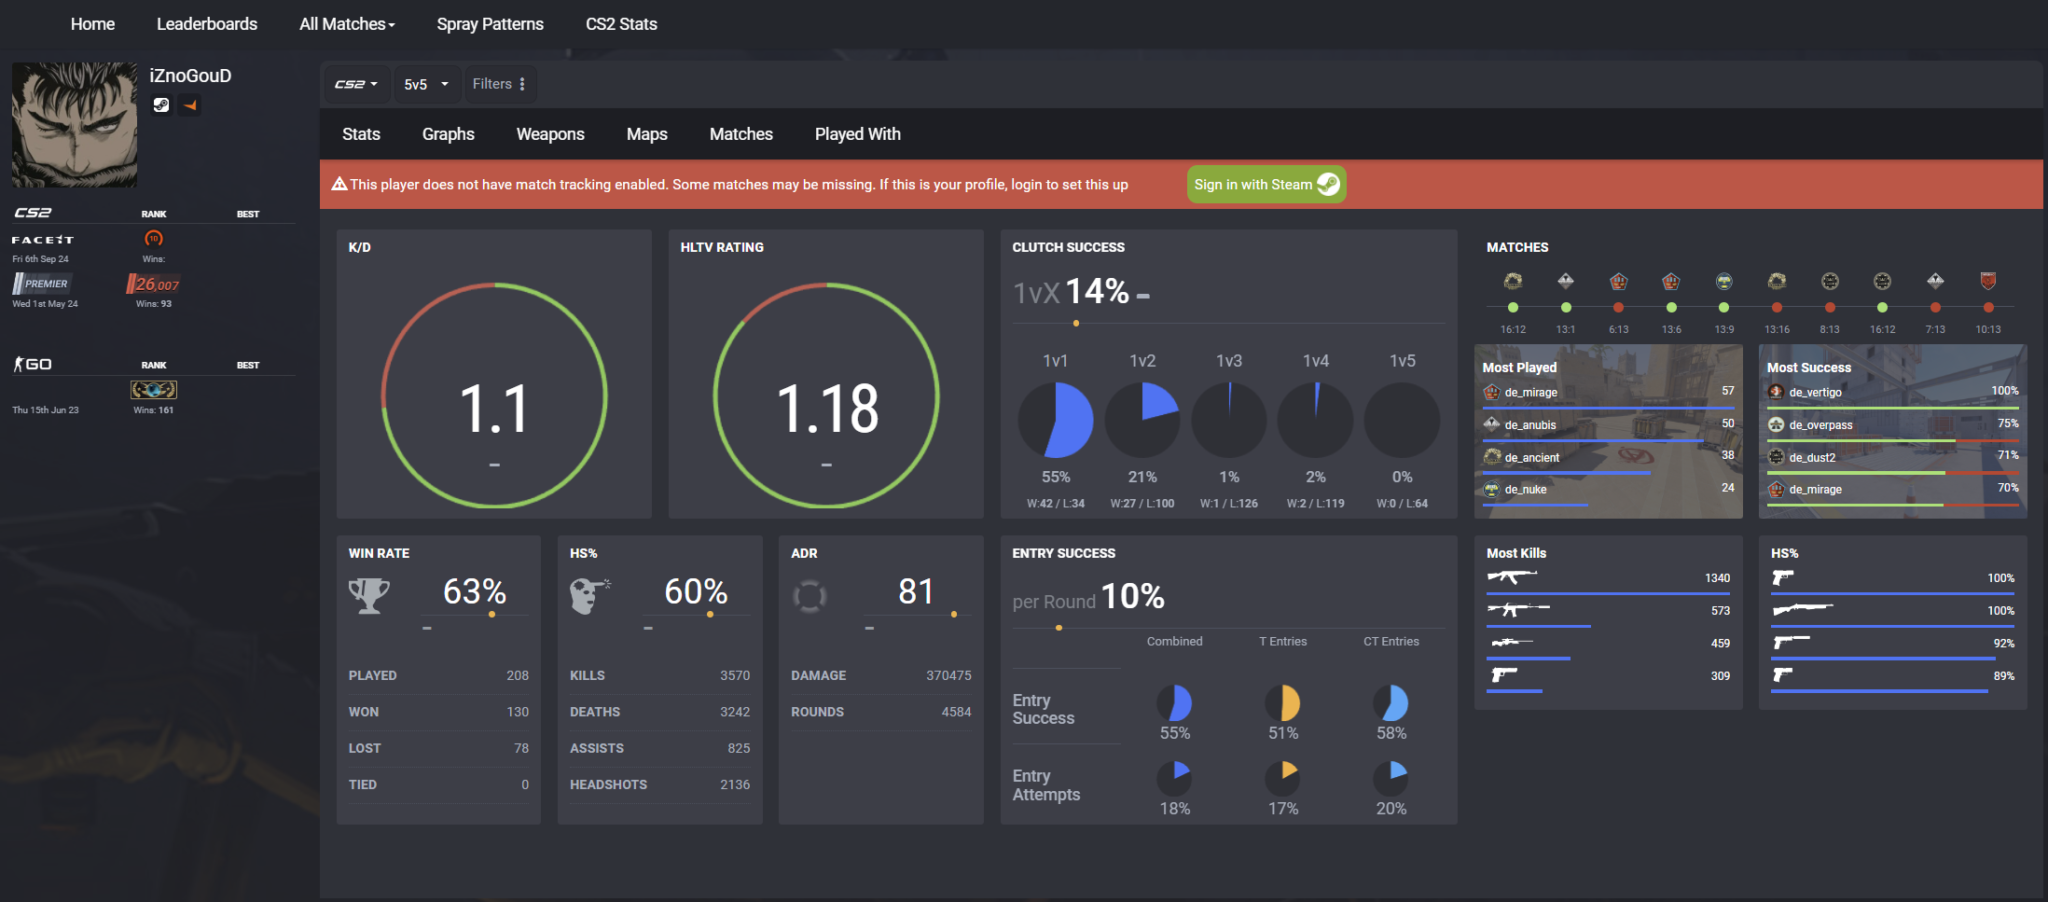Image resolution: width=2048 pixels, height=902 pixels.
Task: Click the sniper rifle icon with 459 kills
Action: [1510, 642]
